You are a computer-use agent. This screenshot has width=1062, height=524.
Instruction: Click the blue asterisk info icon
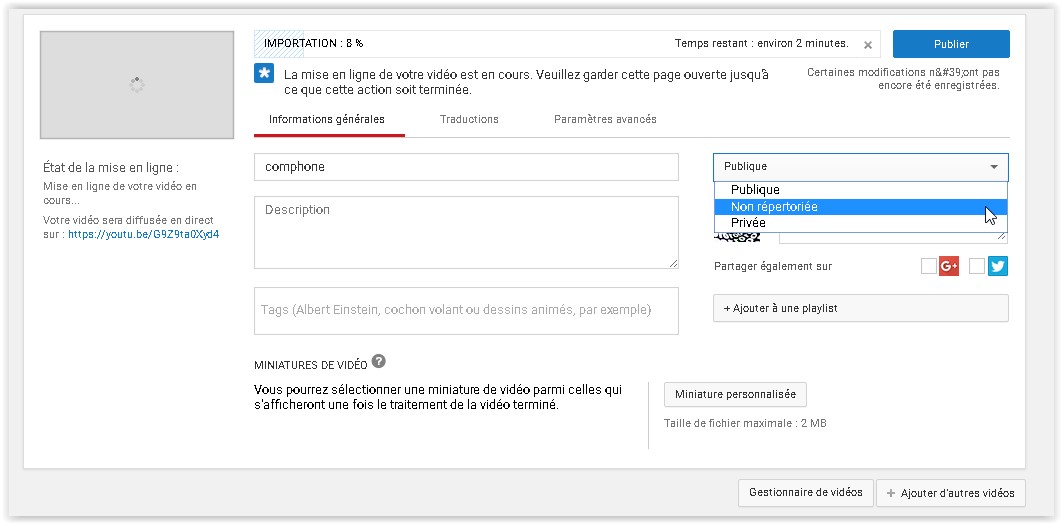coord(264,74)
